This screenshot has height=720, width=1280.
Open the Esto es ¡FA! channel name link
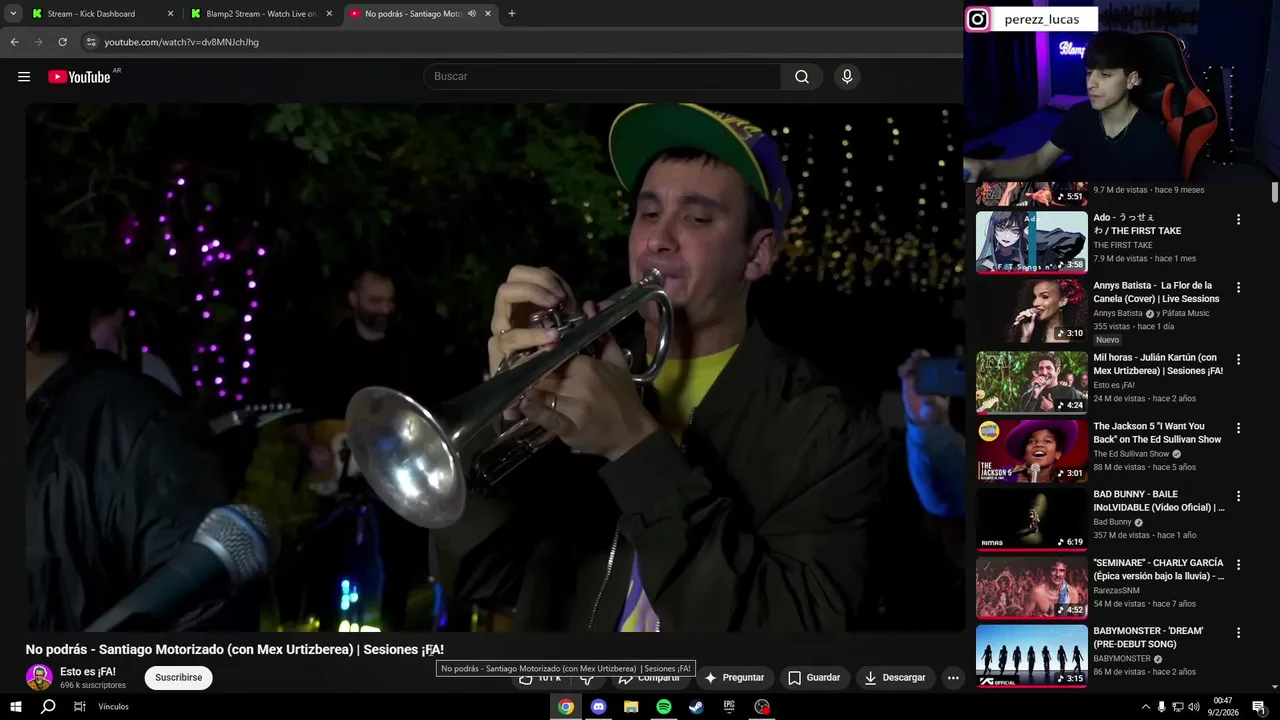tap(88, 672)
